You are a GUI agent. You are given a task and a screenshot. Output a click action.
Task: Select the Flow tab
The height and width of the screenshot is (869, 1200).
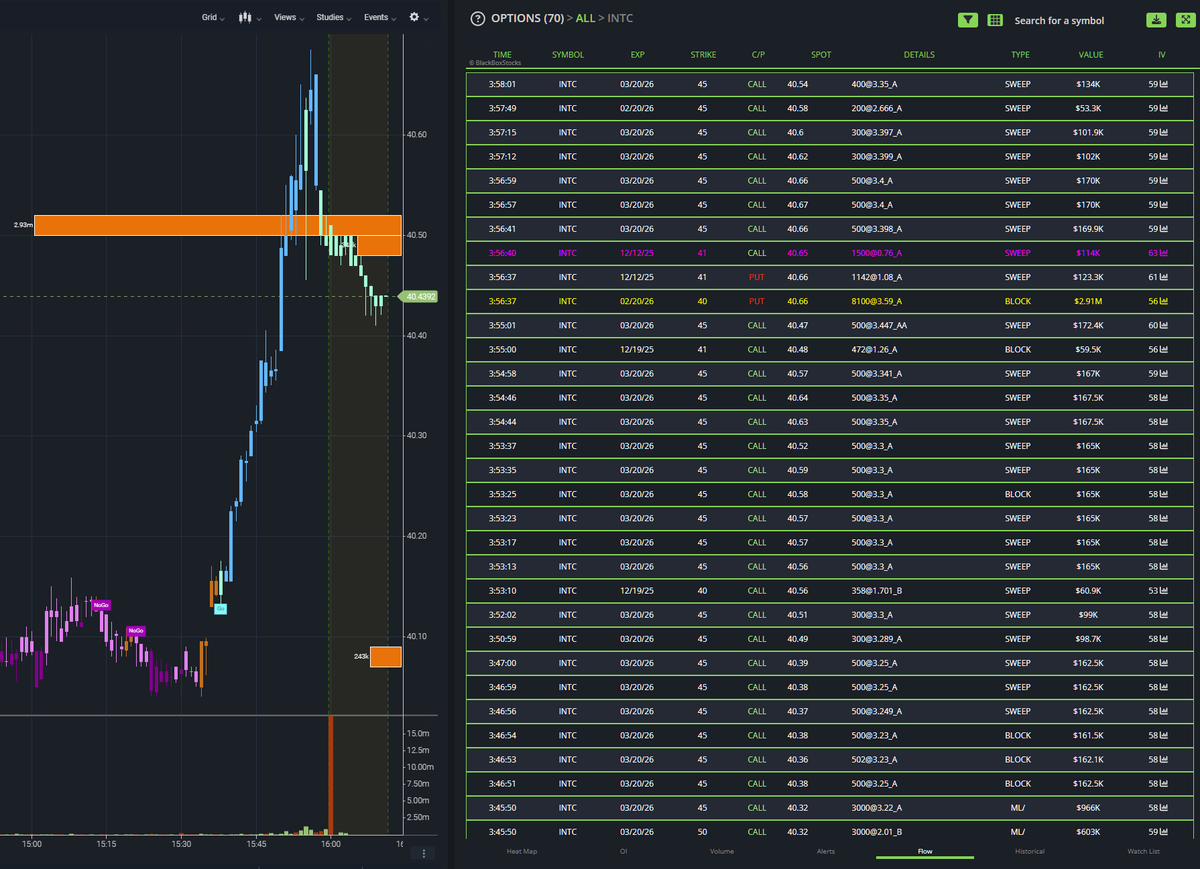click(925, 852)
